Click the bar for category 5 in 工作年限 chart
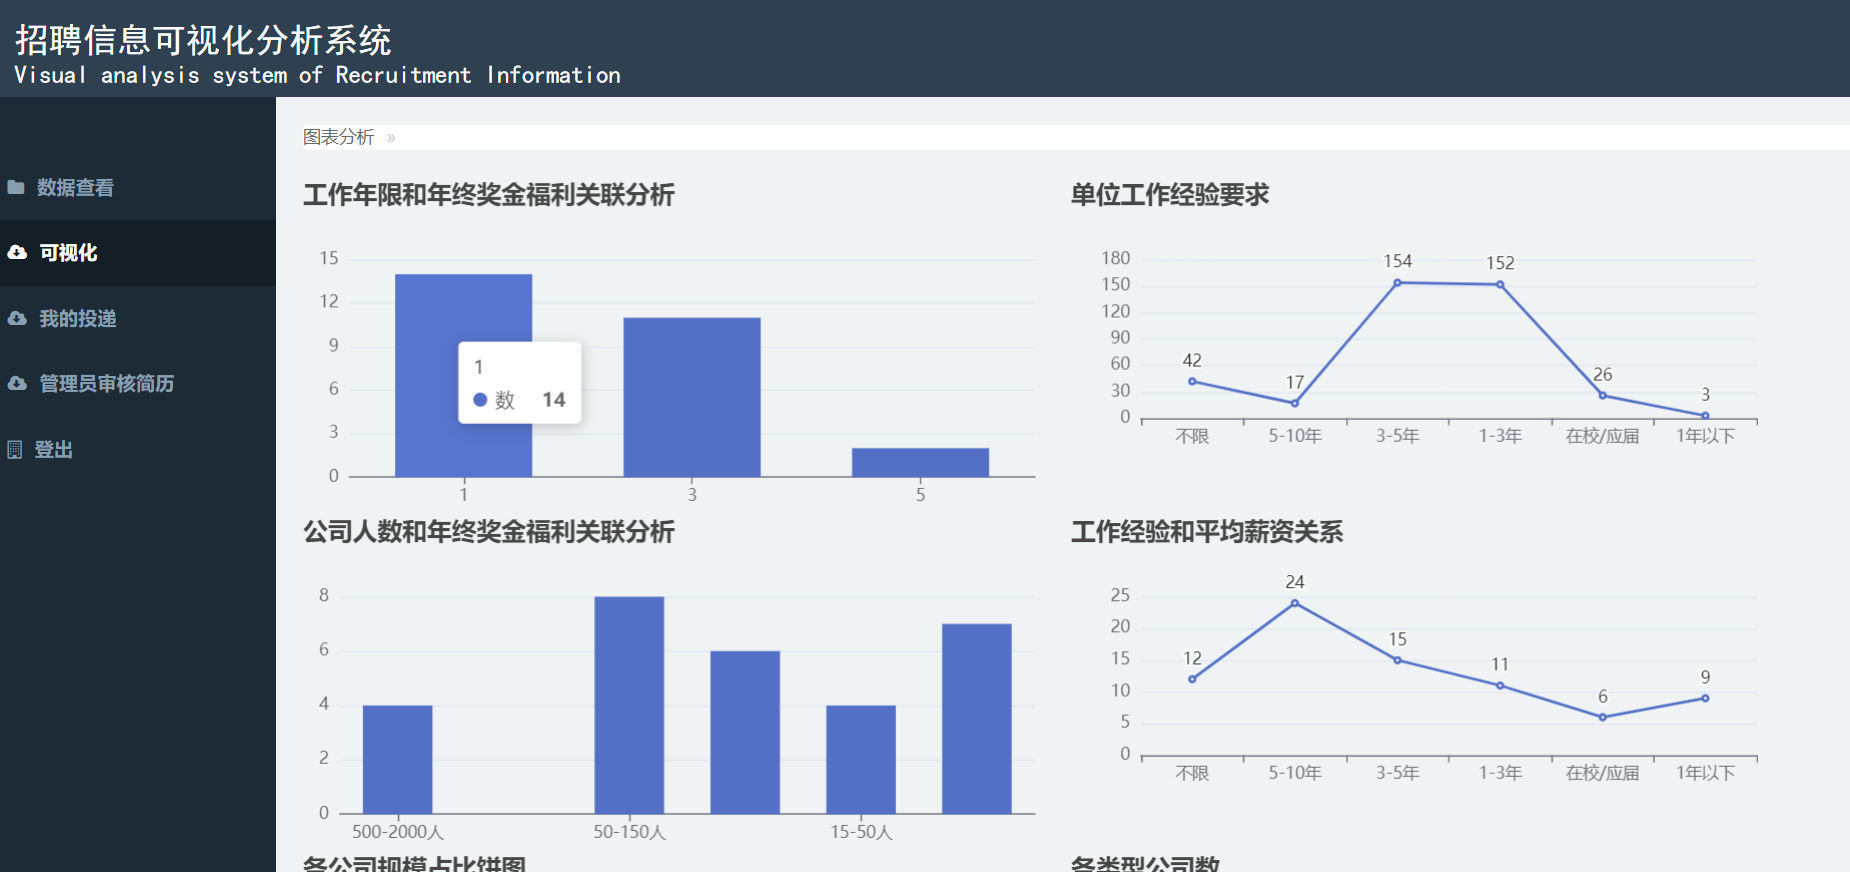 click(920, 462)
